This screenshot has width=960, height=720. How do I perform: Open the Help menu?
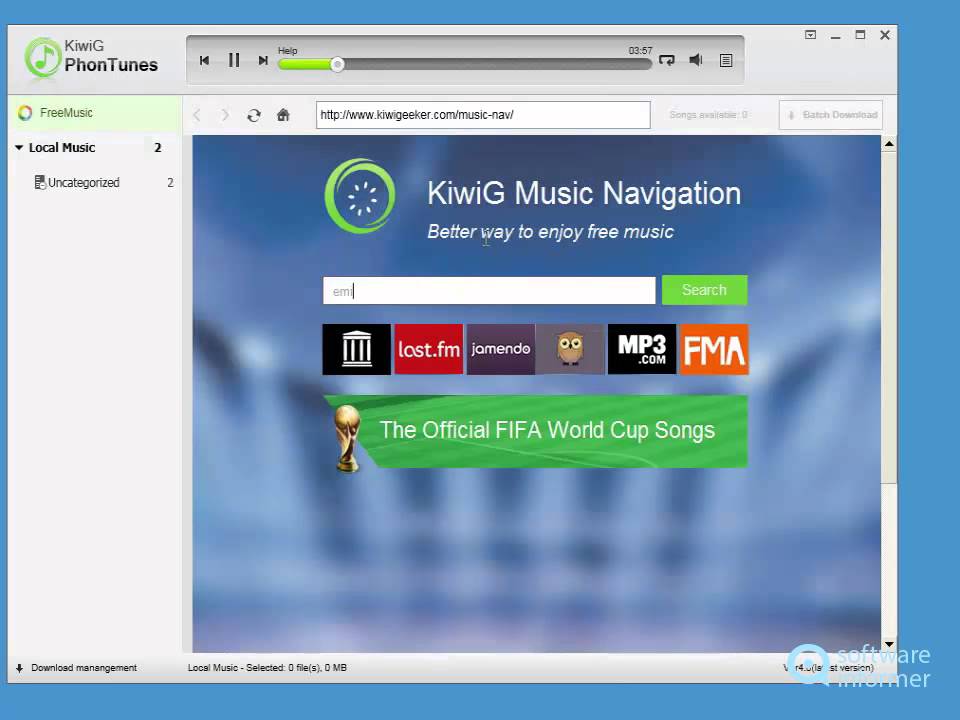tap(287, 51)
